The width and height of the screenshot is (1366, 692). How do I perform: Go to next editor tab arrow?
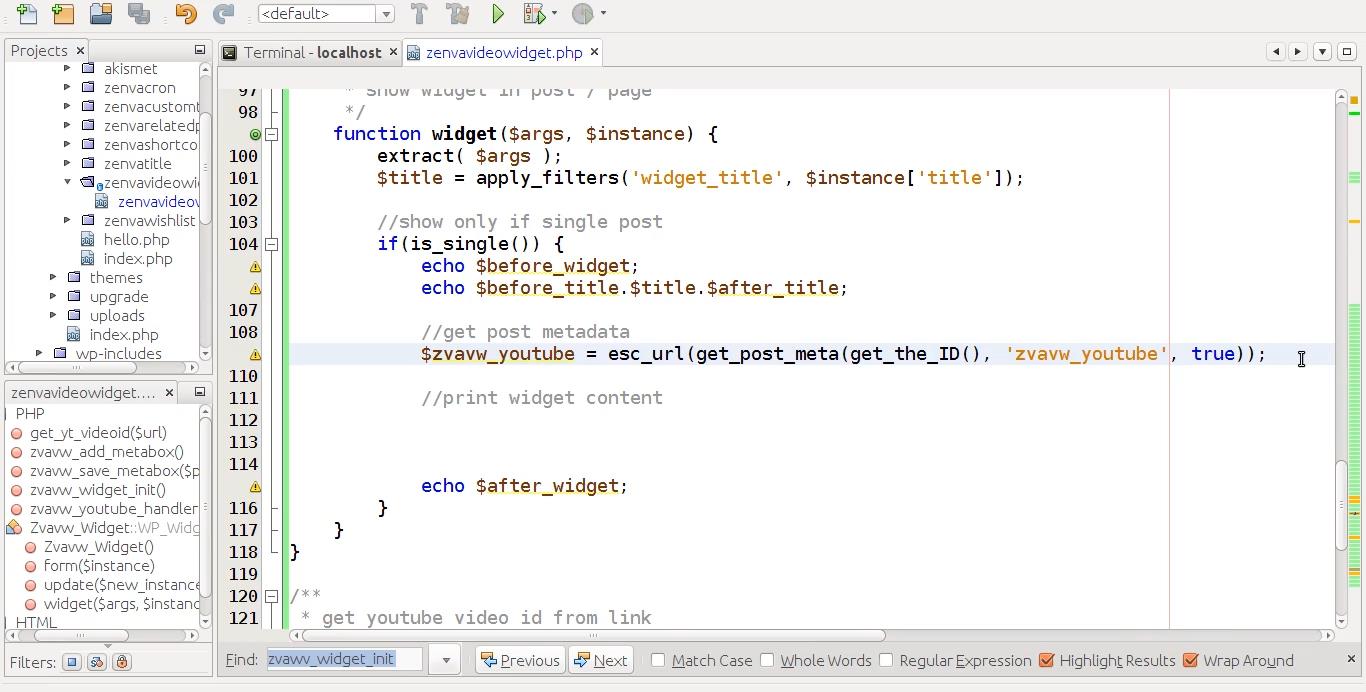click(1298, 52)
